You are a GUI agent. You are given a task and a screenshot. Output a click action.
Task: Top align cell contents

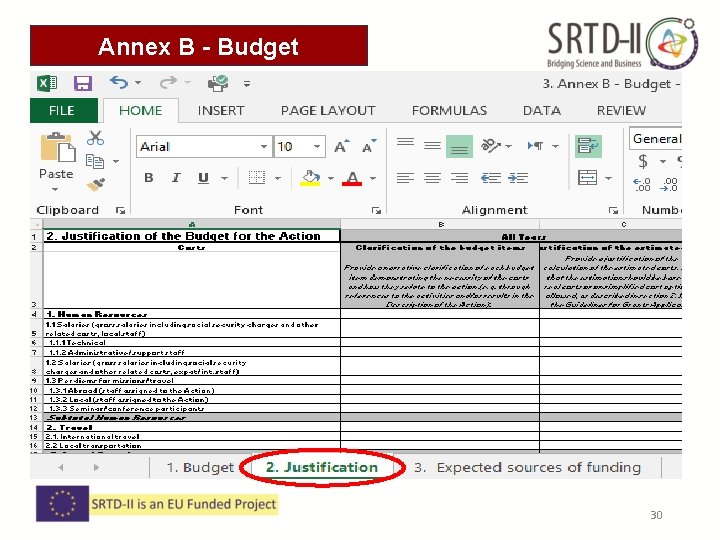click(x=405, y=142)
